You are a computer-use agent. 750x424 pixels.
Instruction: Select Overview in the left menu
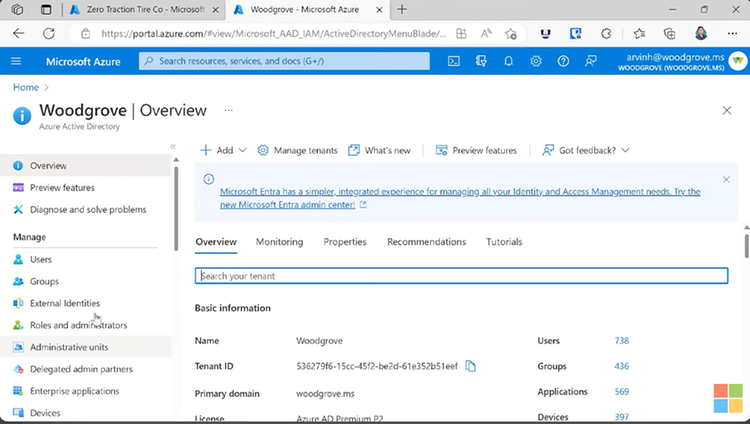pos(86,166)
